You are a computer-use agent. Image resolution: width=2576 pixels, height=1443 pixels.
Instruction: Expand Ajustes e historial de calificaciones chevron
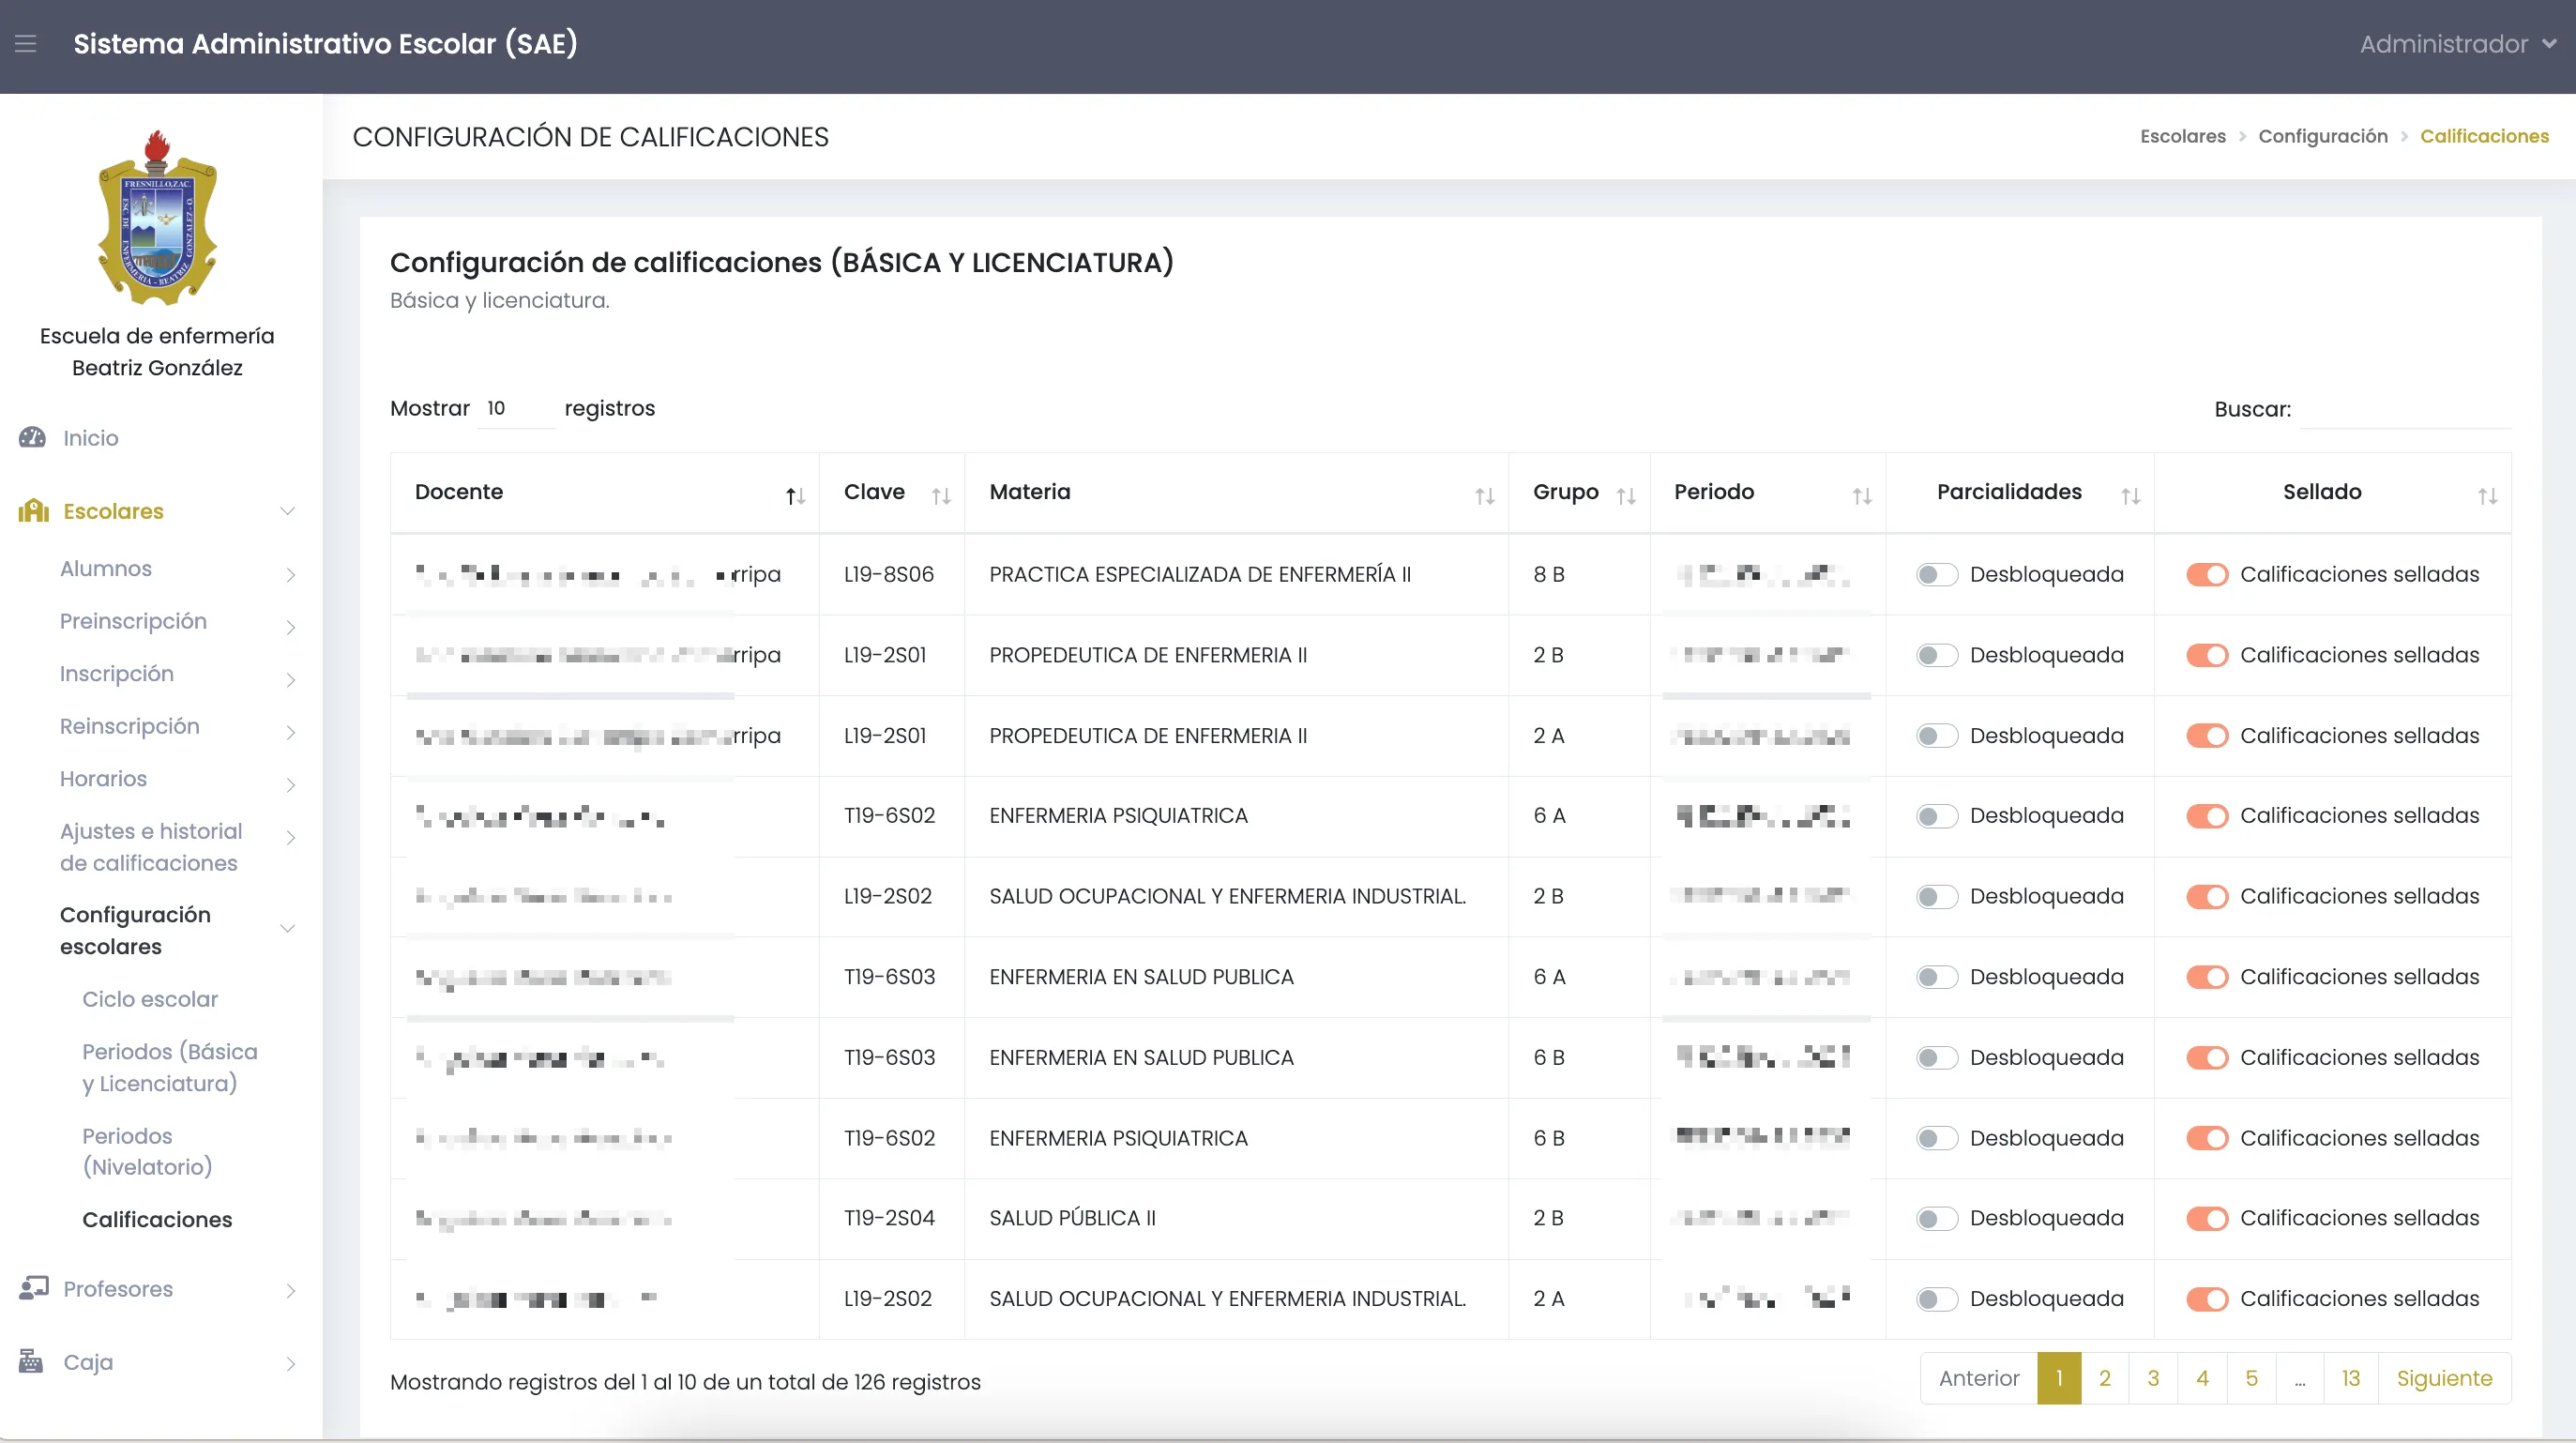pos(290,837)
